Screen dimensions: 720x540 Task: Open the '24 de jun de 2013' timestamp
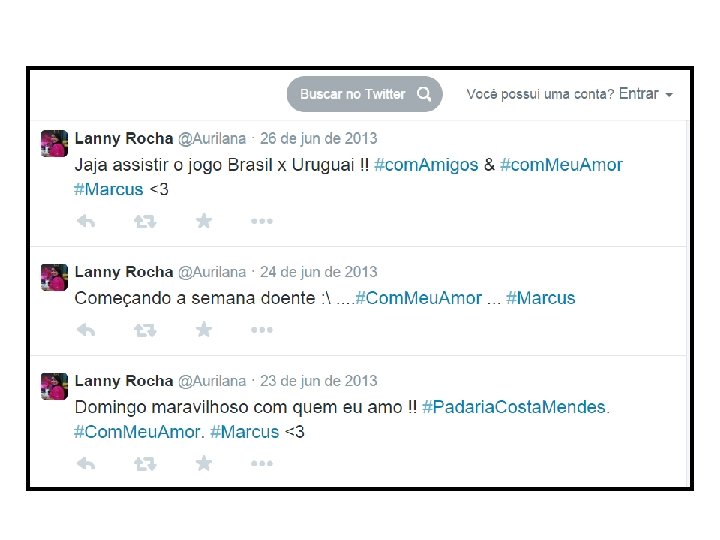(x=319, y=272)
